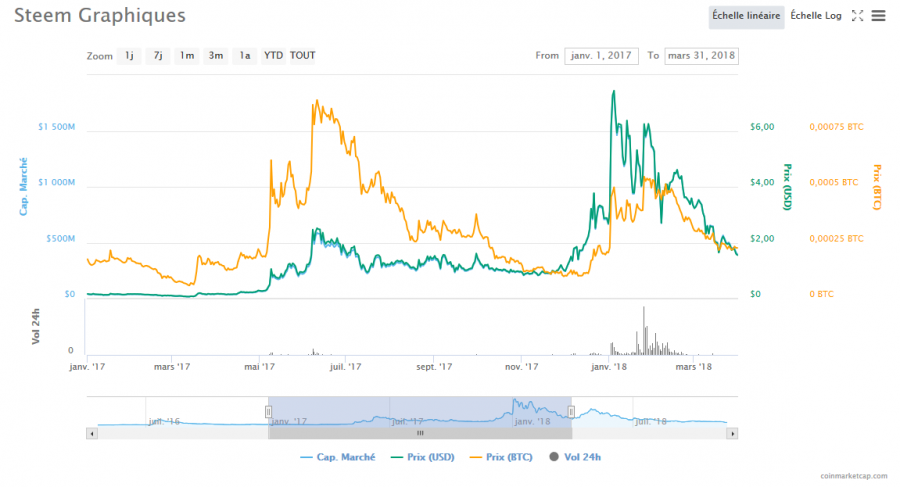
Task: Switch to Échelle linéaire scale
Action: click(x=746, y=16)
